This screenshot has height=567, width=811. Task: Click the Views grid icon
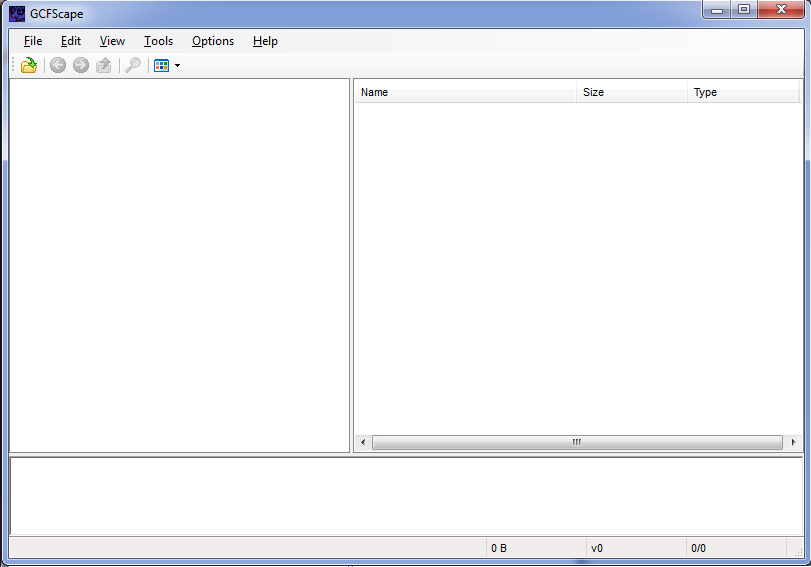[x=161, y=65]
